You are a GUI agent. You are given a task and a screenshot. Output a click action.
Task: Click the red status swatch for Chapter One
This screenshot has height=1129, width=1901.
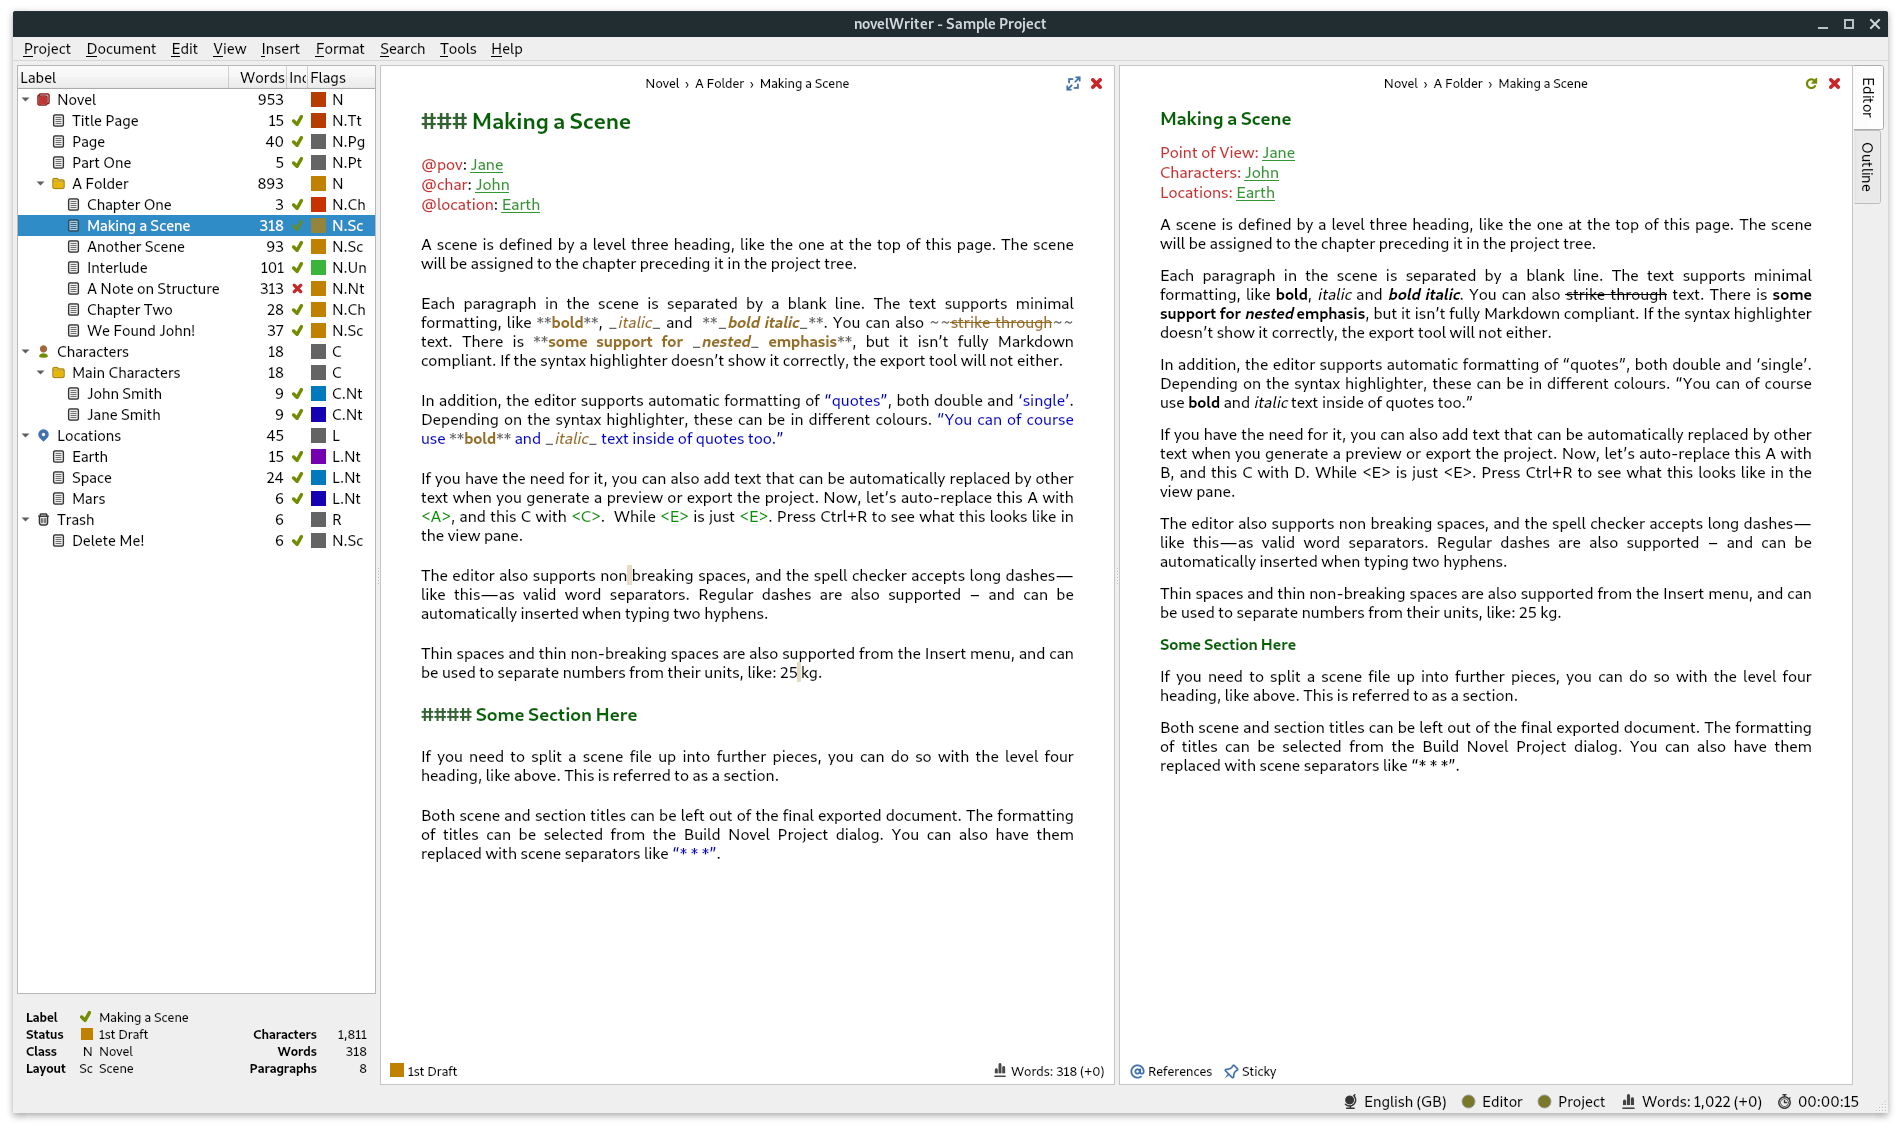click(x=319, y=205)
